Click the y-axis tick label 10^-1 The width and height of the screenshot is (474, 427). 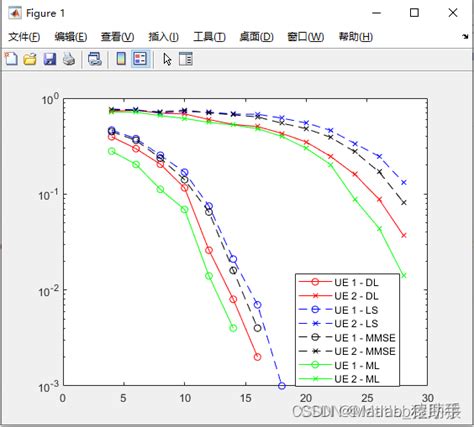pyautogui.click(x=48, y=194)
